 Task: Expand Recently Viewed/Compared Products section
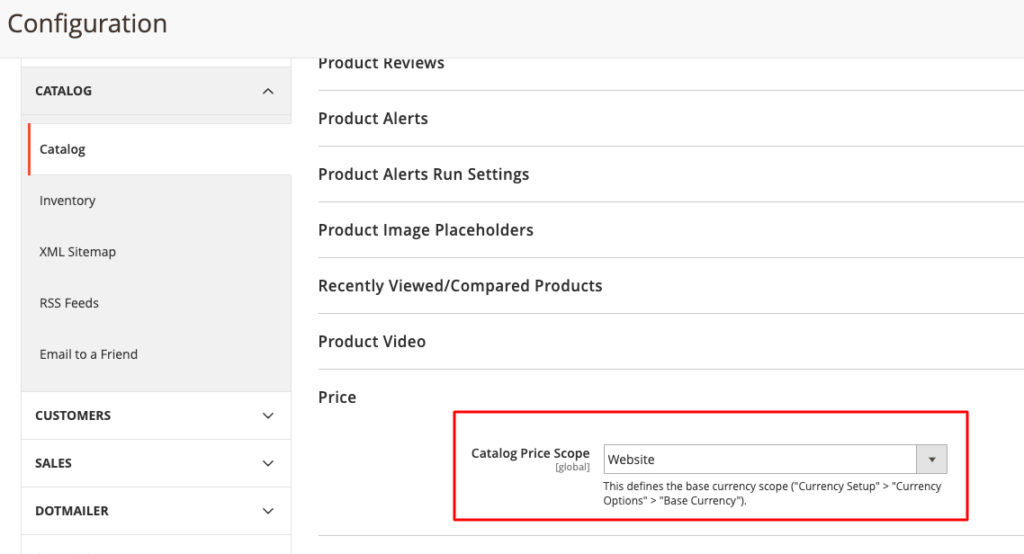pyautogui.click(x=460, y=286)
